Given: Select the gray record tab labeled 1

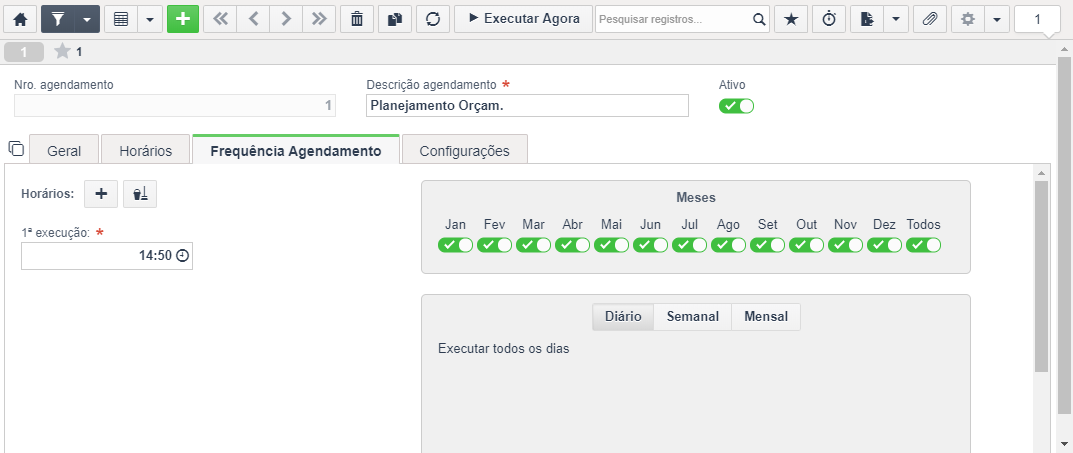Looking at the screenshot, I should [x=24, y=52].
